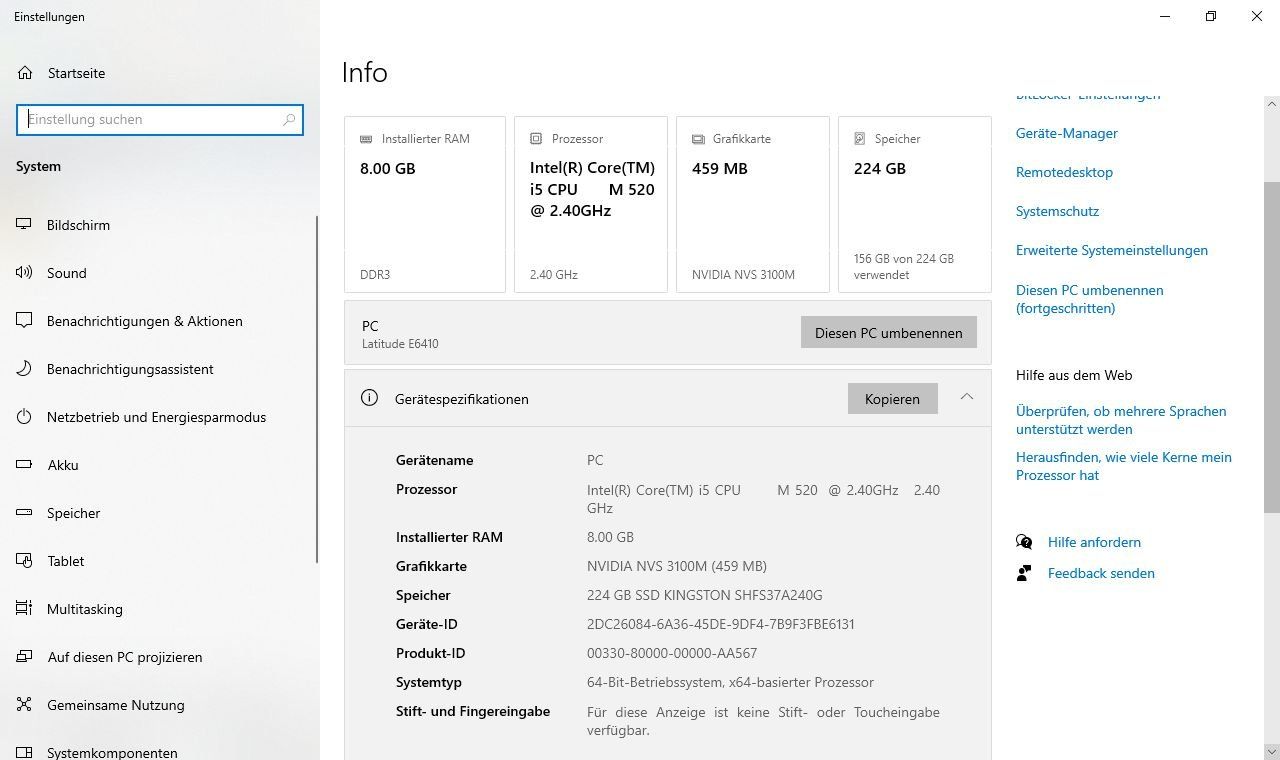Click the Multitasking icon

[x=25, y=609]
